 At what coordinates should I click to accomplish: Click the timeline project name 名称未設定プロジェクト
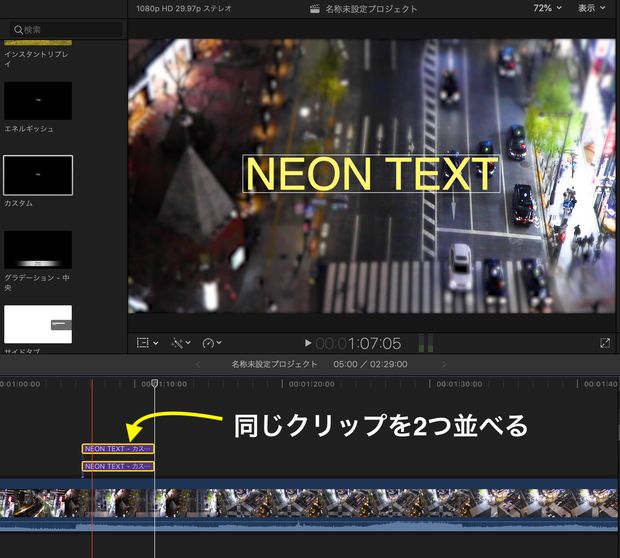click(x=274, y=364)
